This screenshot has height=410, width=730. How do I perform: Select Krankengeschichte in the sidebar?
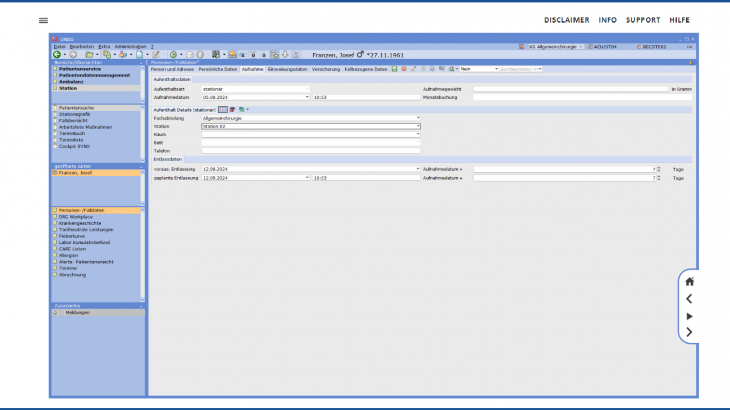coord(77,223)
